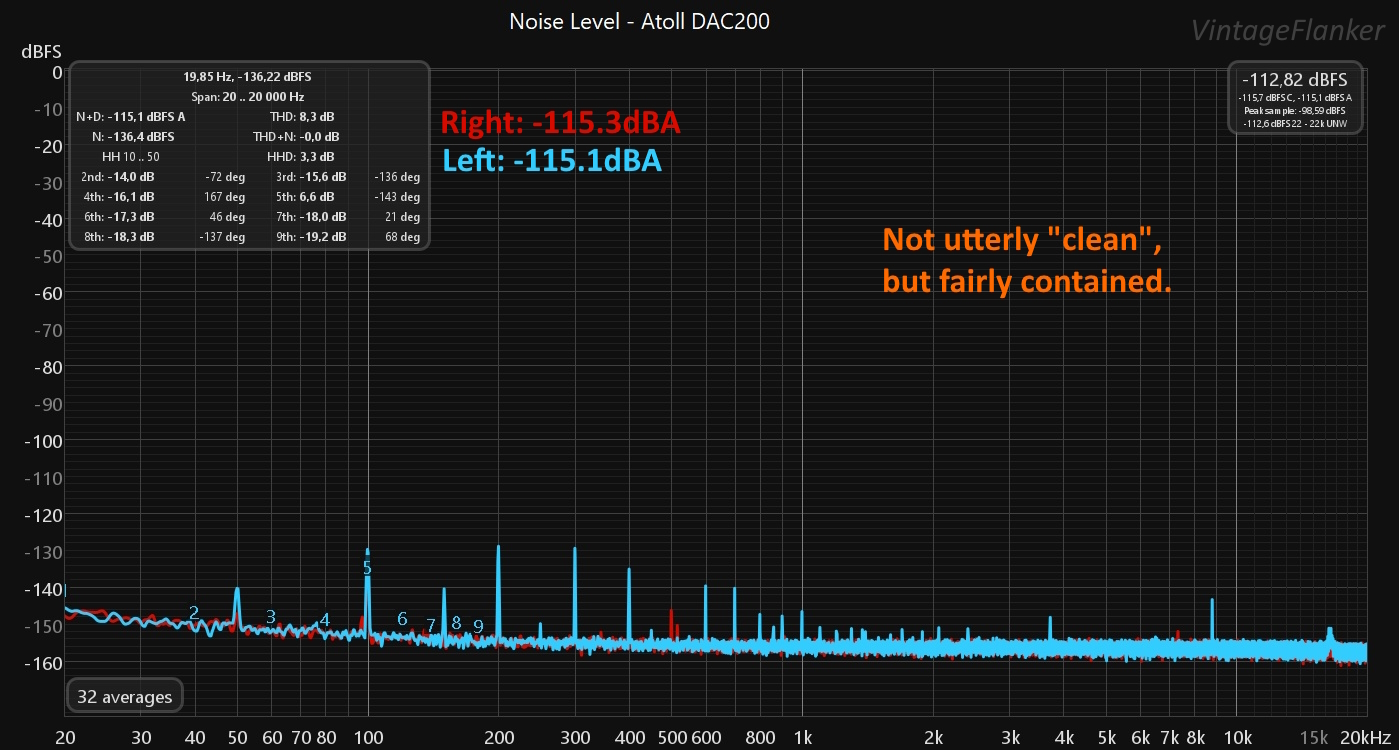1399x750 pixels.
Task: Click the '-160' label on the vertical axis
Action: 44,663
